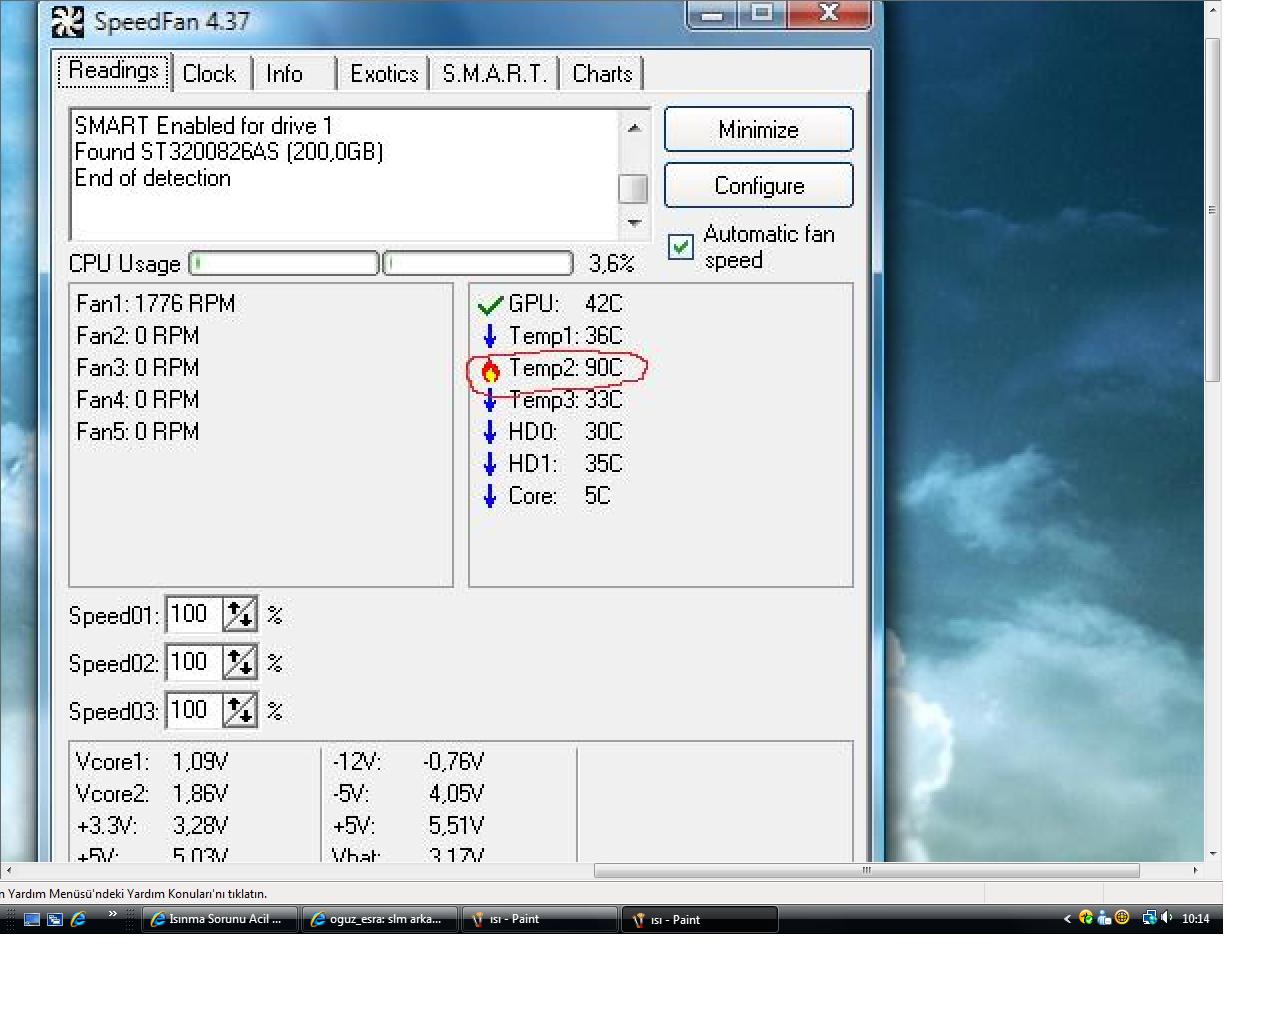This screenshot has width=1280, height=1024.
Task: Click the '+3.3V: 3,28V' voltage reading
Action: (x=152, y=826)
